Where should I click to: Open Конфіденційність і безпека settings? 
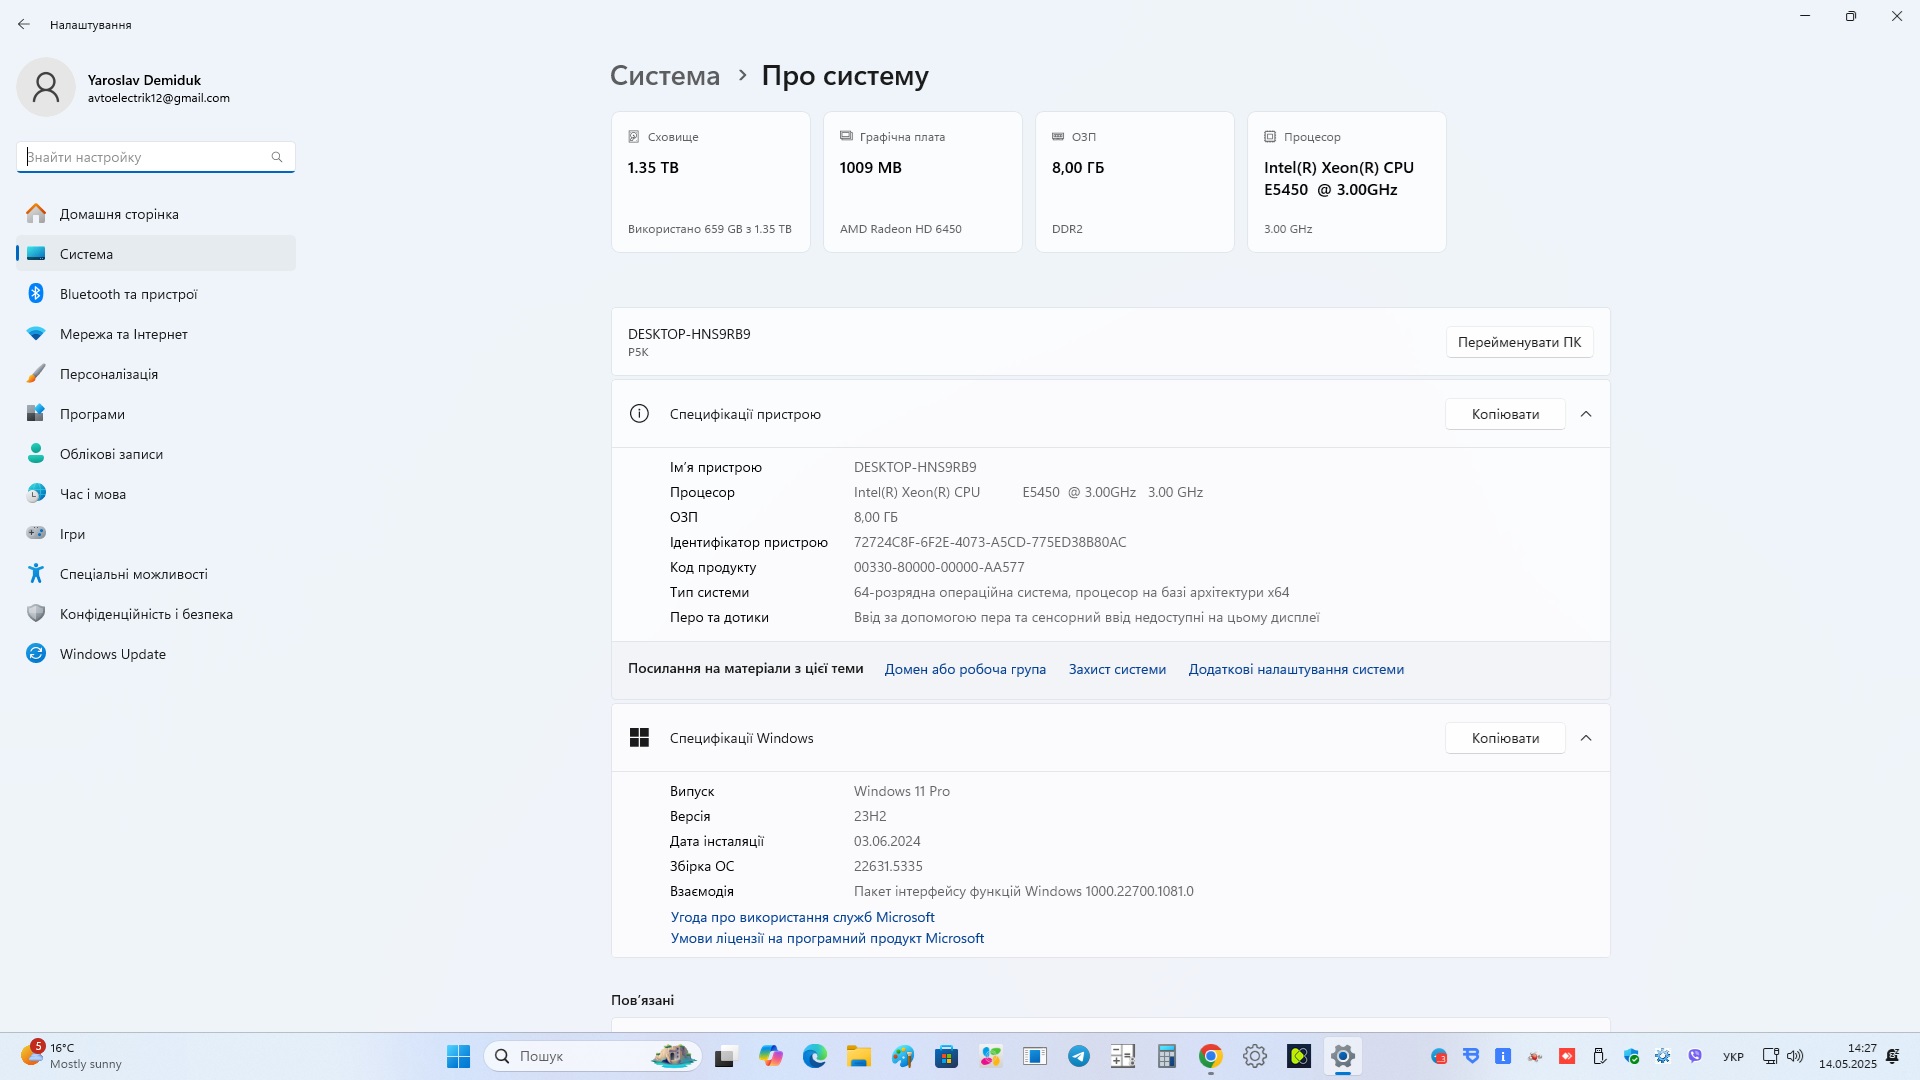[156, 614]
